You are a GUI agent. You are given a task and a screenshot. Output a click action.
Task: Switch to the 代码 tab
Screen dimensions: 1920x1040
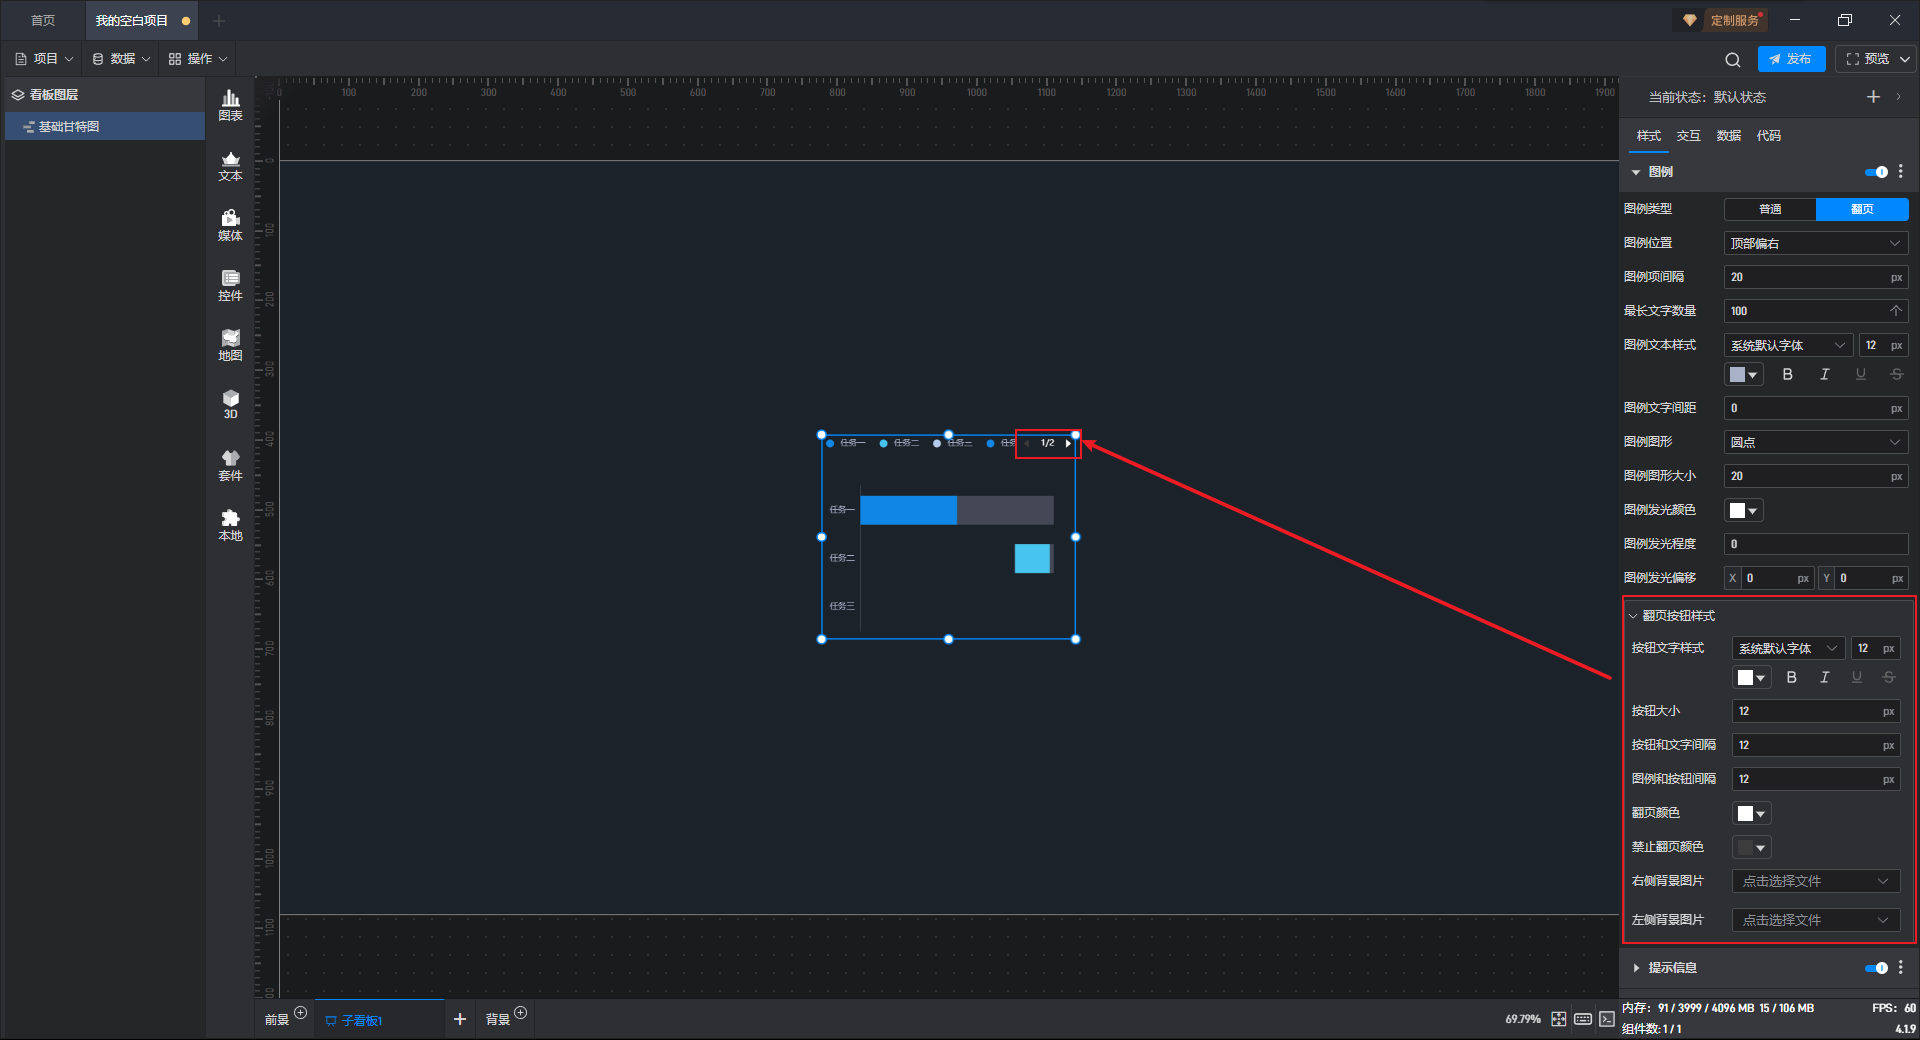(1768, 136)
